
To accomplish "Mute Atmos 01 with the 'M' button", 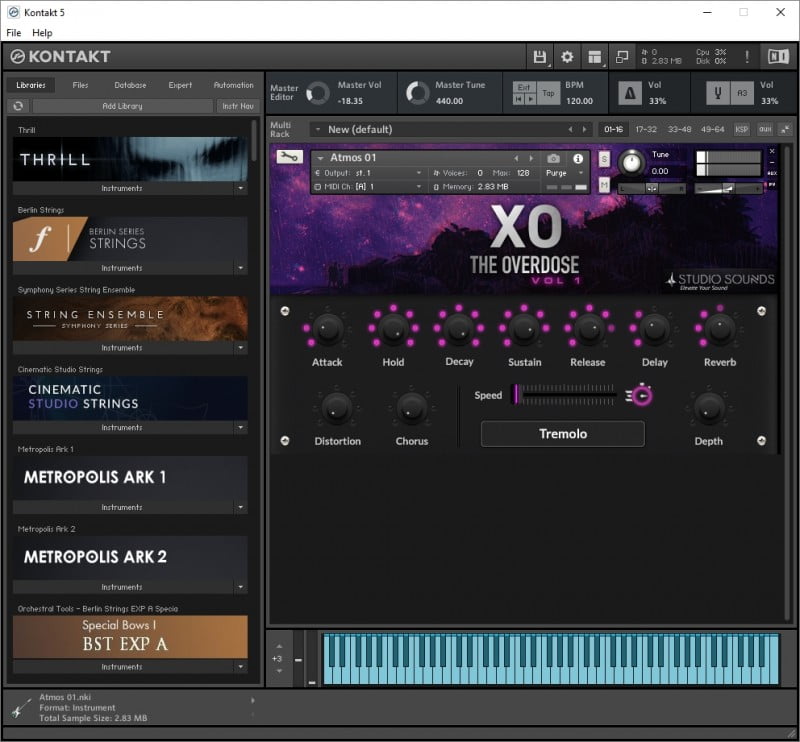I will 604,185.
